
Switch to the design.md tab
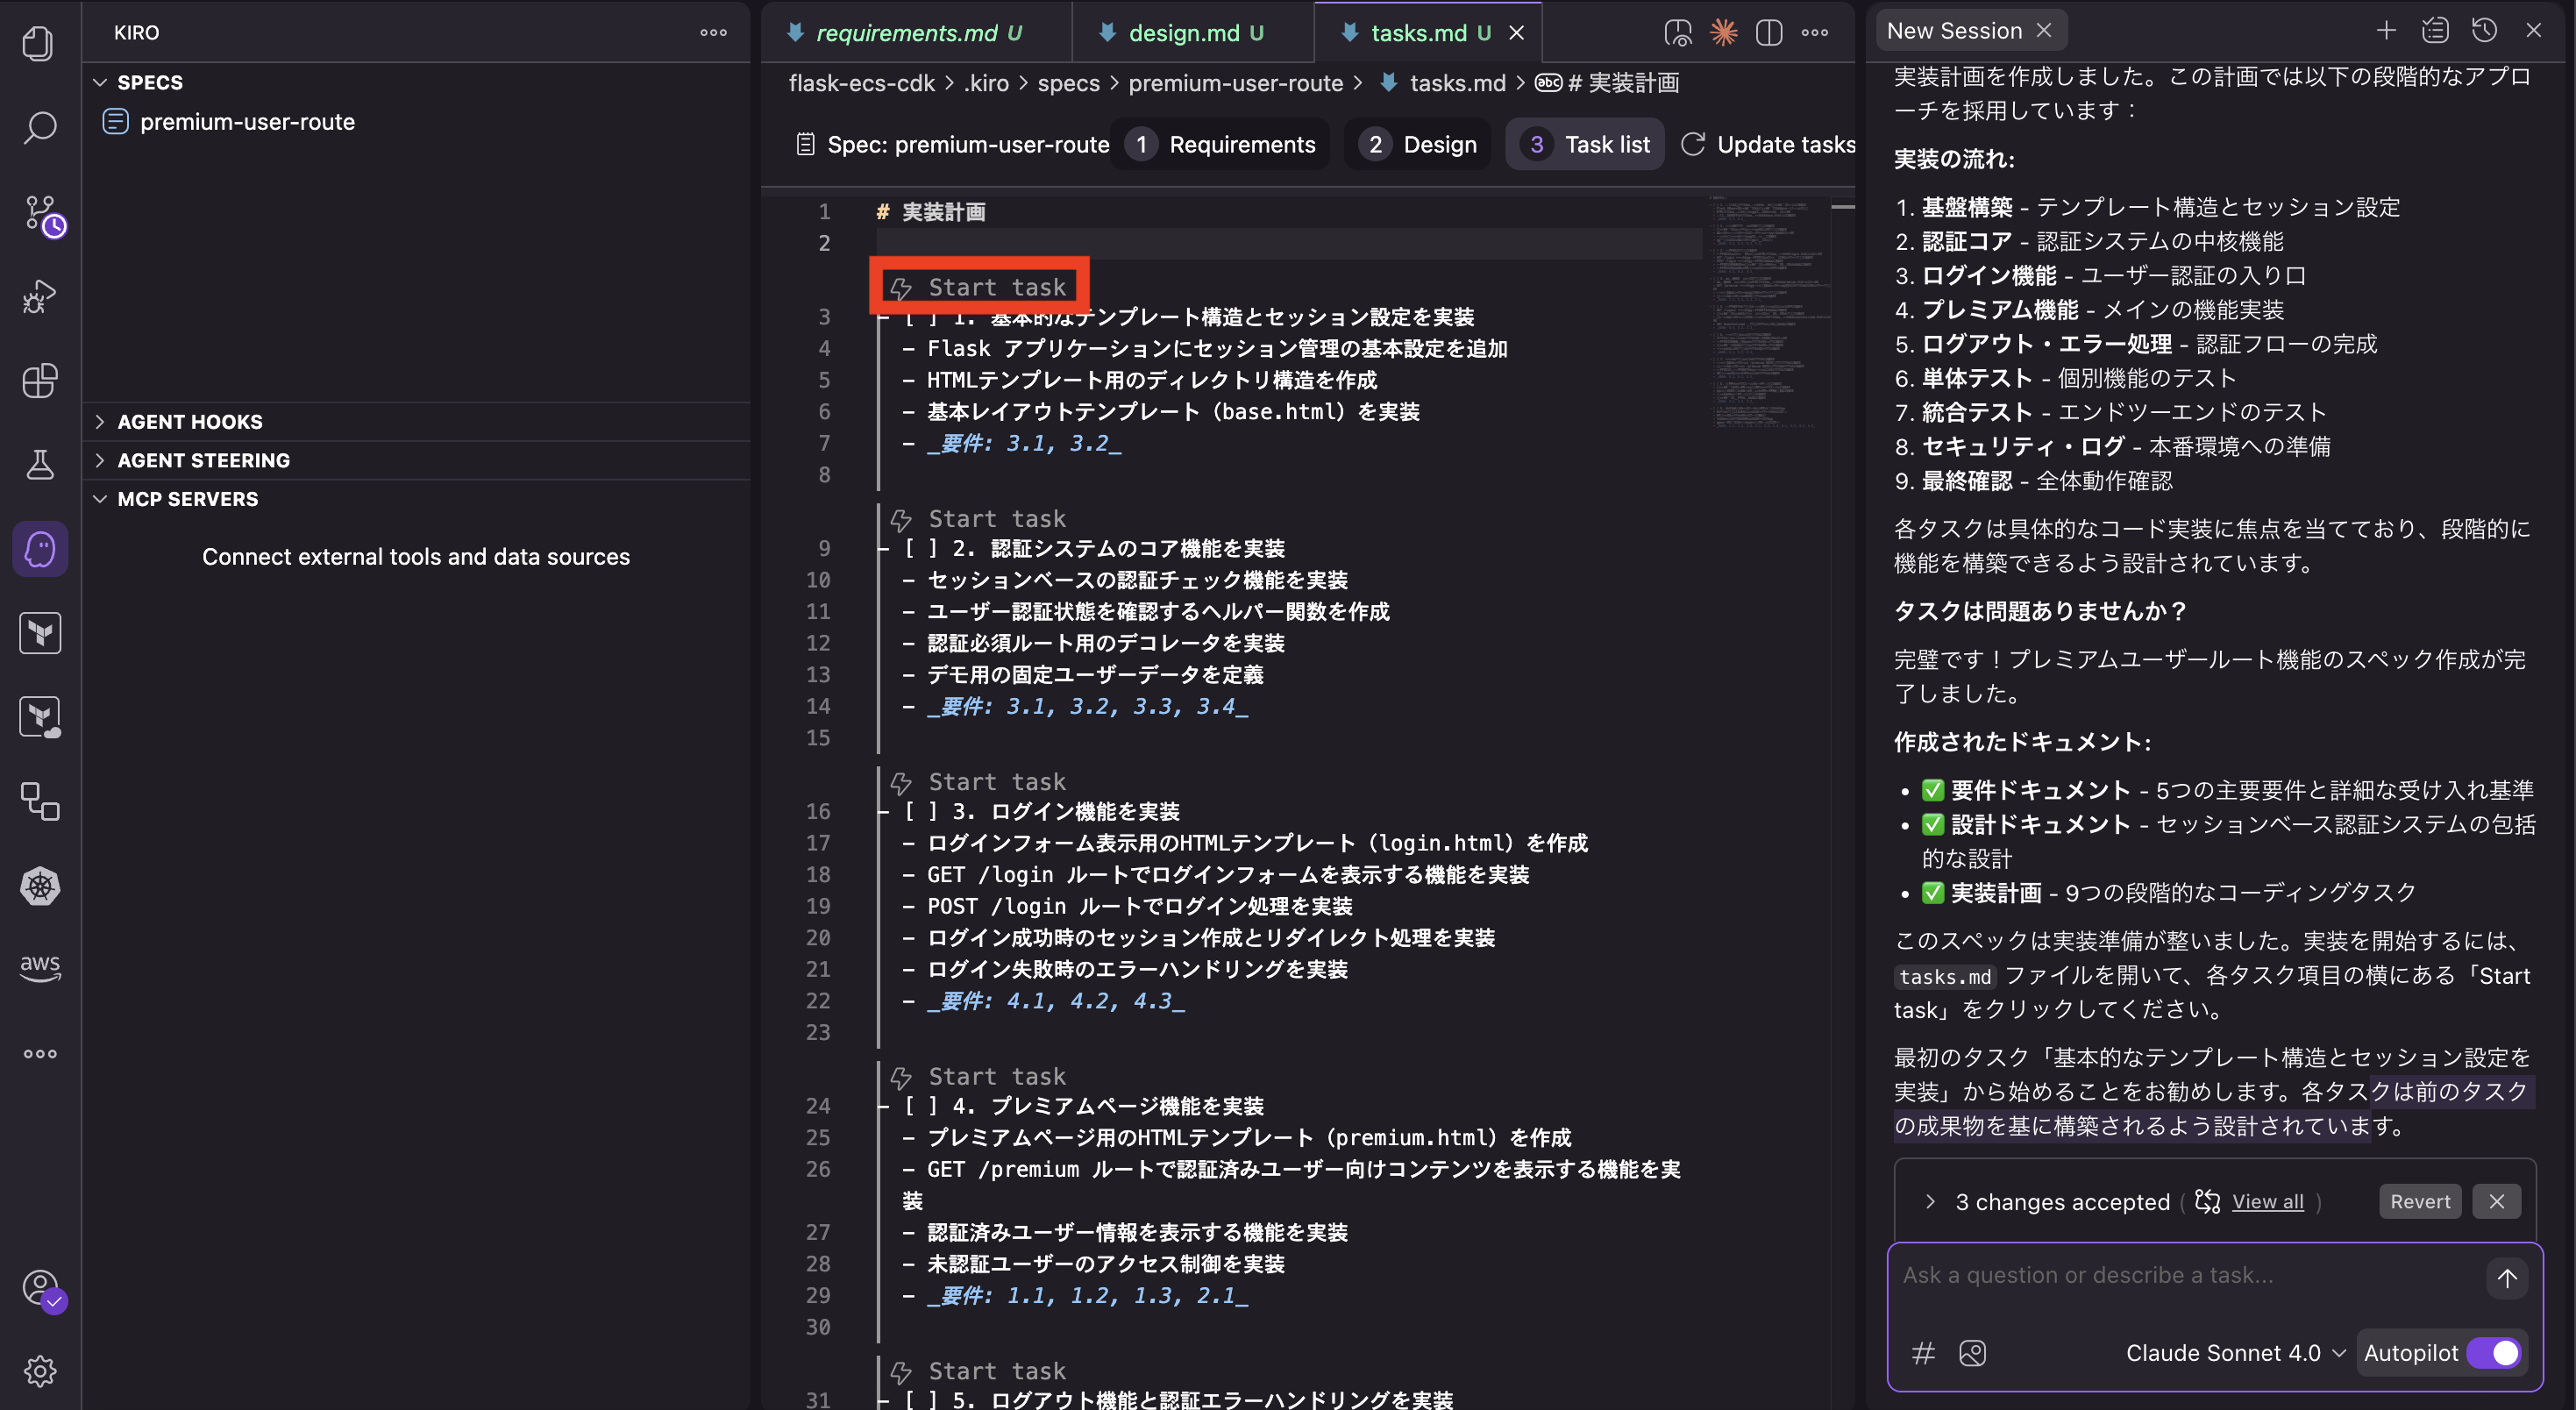click(1189, 32)
